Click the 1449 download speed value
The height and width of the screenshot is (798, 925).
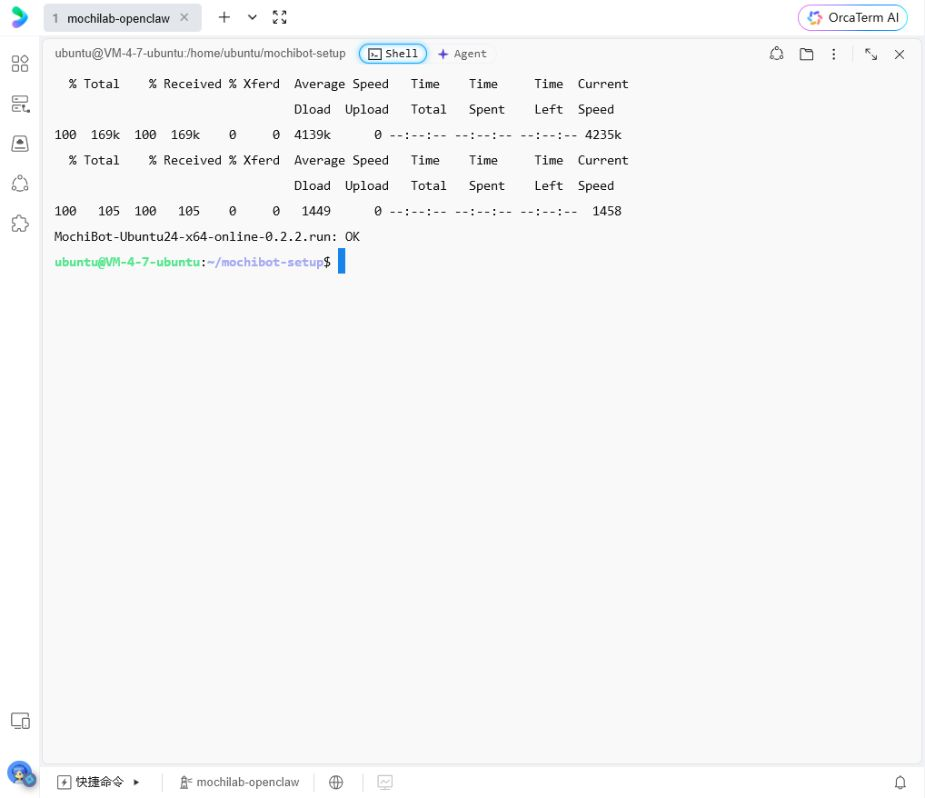tap(316, 211)
